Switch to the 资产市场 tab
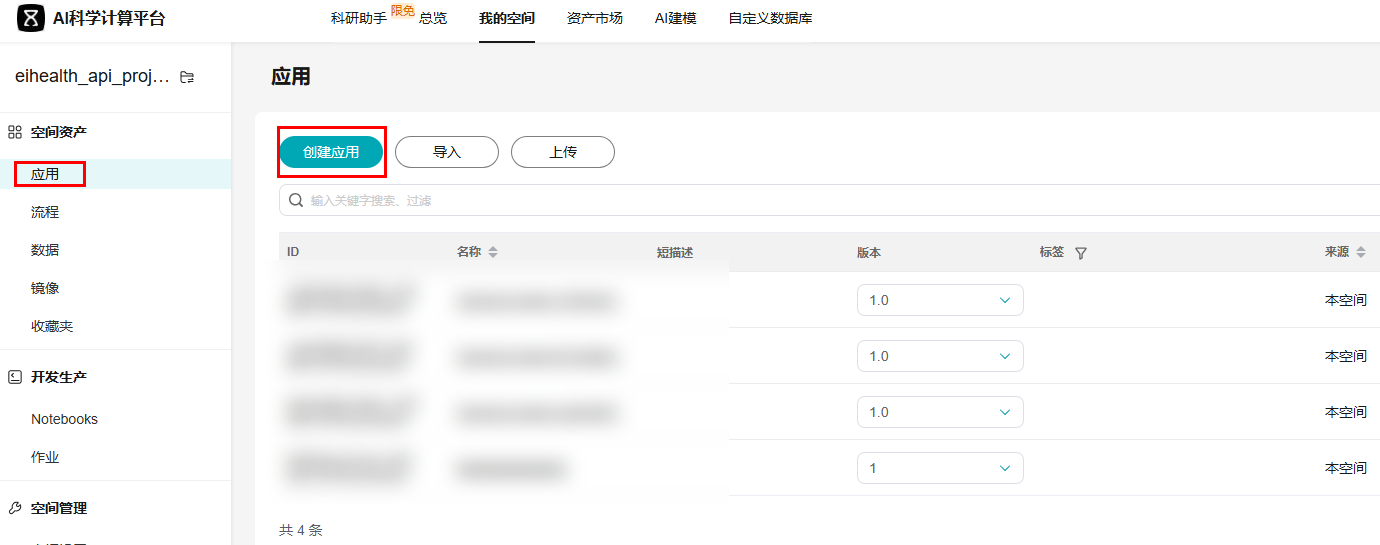Image resolution: width=1380 pixels, height=545 pixels. coord(594,18)
